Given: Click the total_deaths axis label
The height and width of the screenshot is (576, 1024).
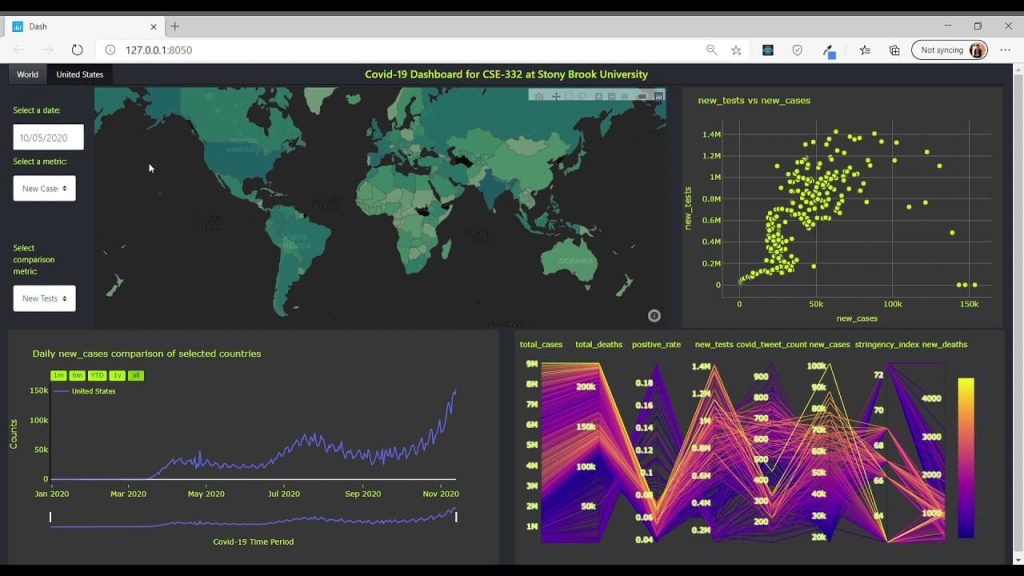Looking at the screenshot, I should click(599, 344).
